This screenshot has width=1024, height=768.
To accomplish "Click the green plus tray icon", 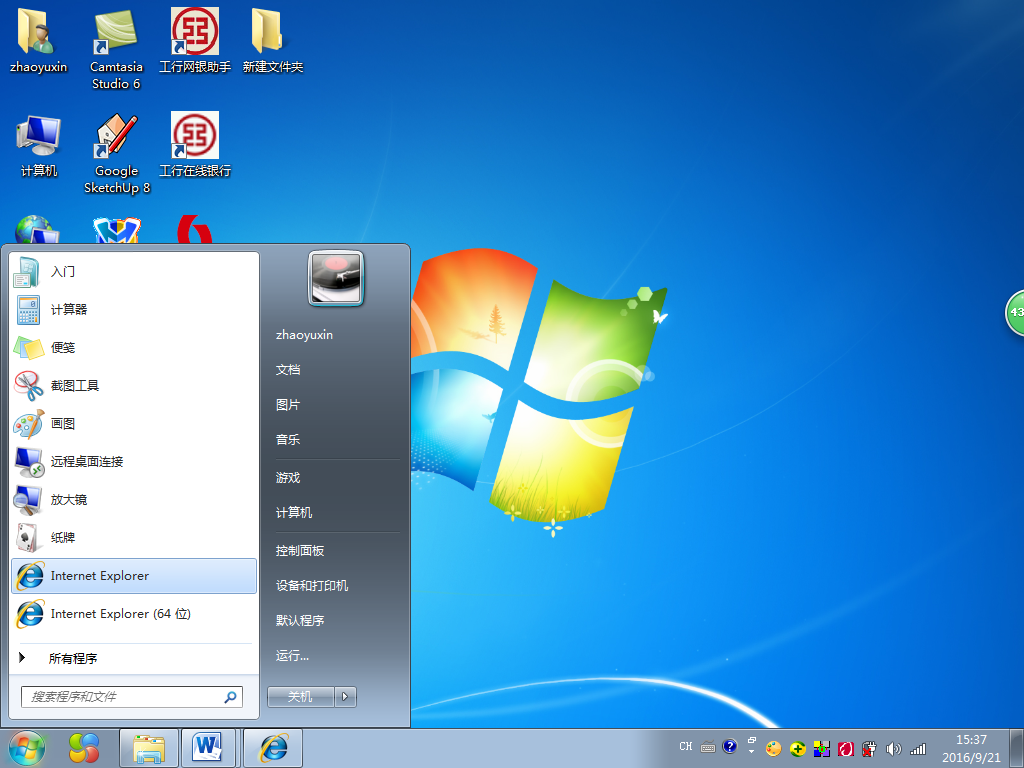I will [x=797, y=748].
